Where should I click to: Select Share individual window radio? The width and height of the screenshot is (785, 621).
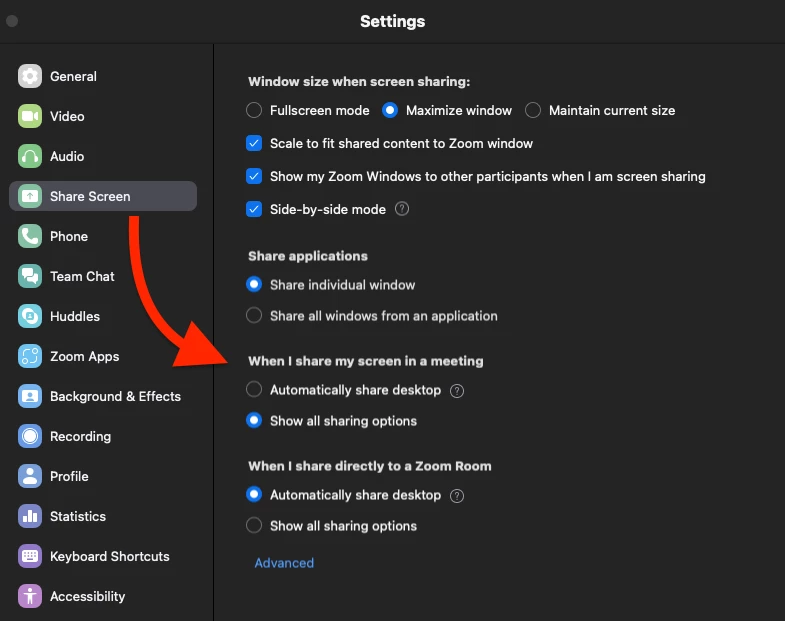[254, 284]
